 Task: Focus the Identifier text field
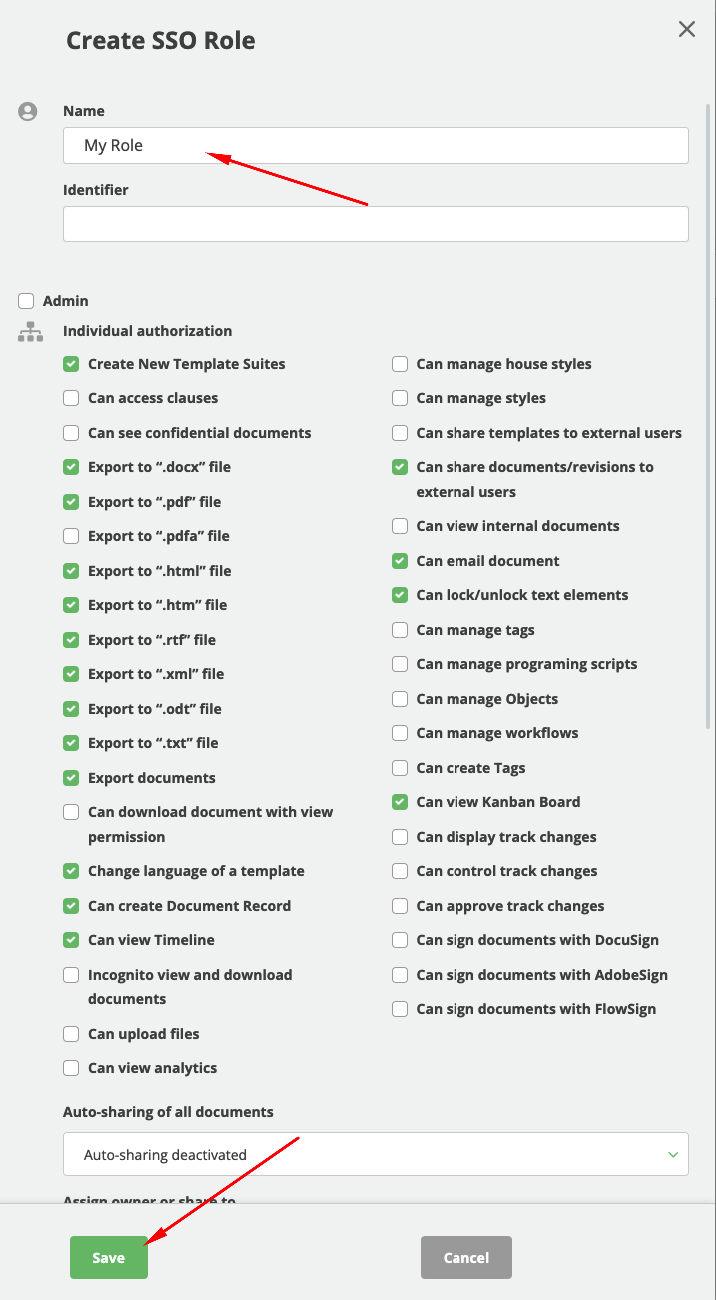pos(376,224)
